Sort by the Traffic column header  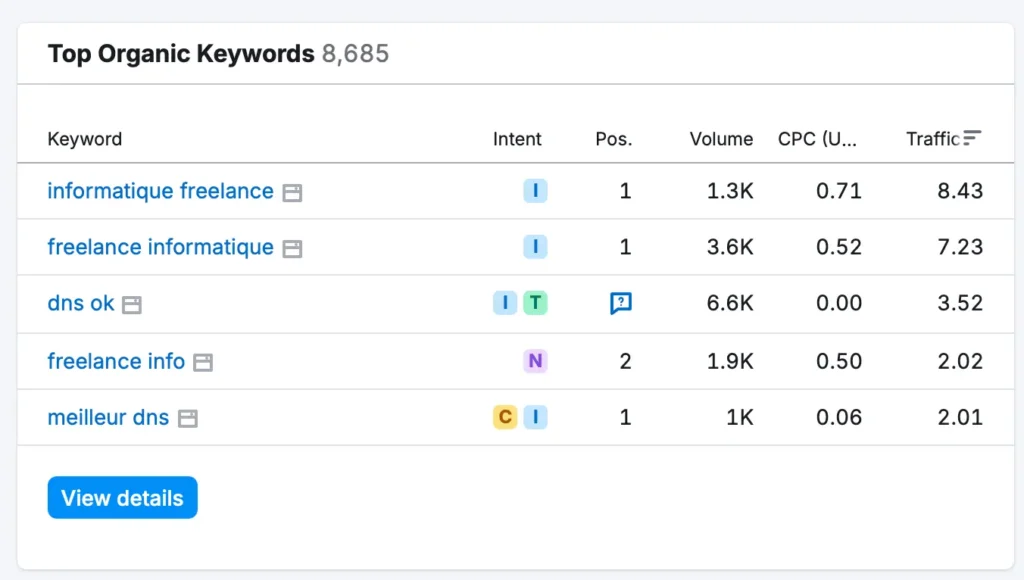pos(933,139)
